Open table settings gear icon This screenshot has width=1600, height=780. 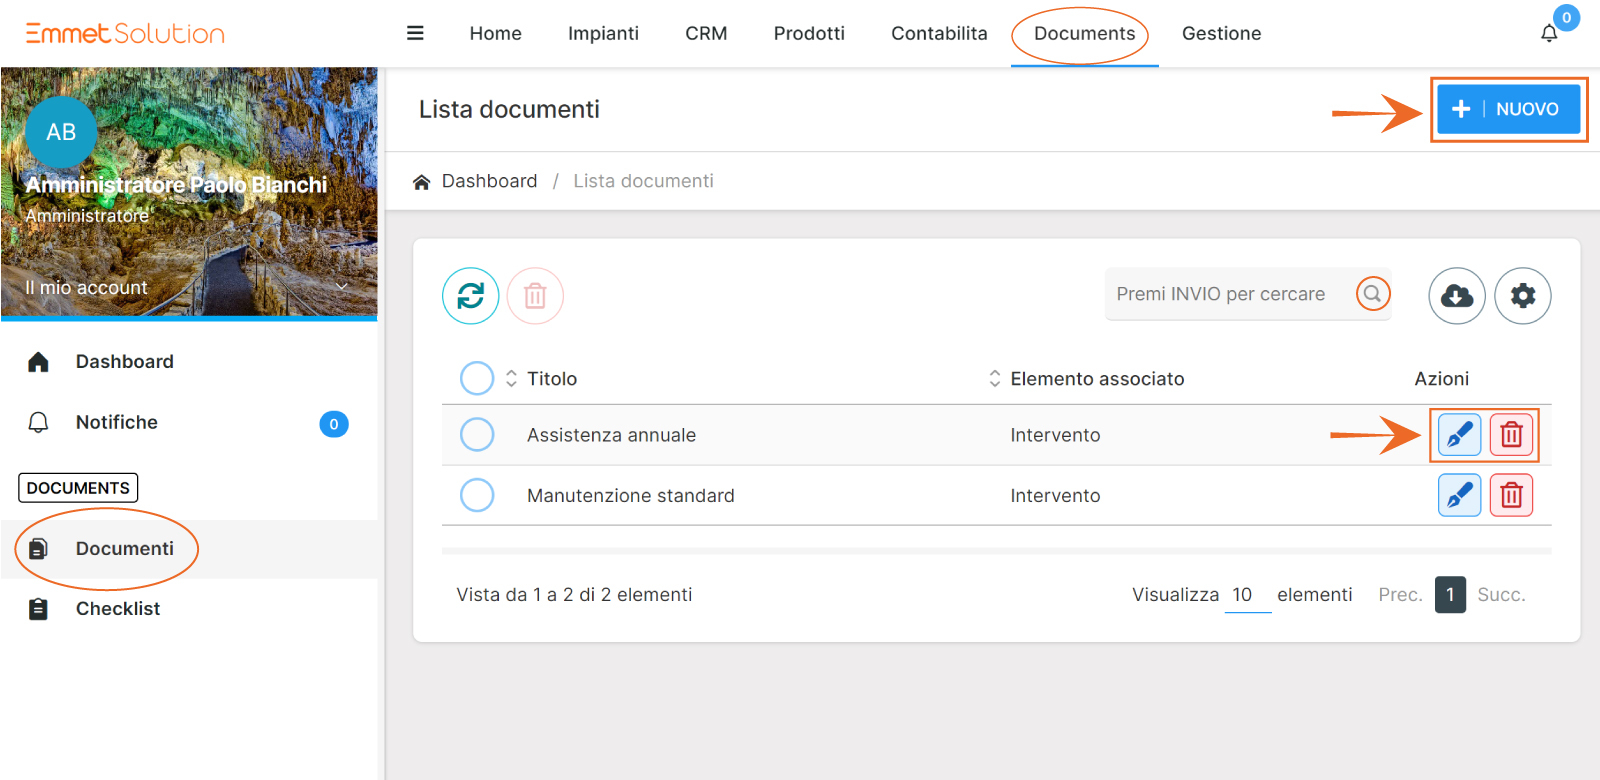pyautogui.click(x=1522, y=296)
